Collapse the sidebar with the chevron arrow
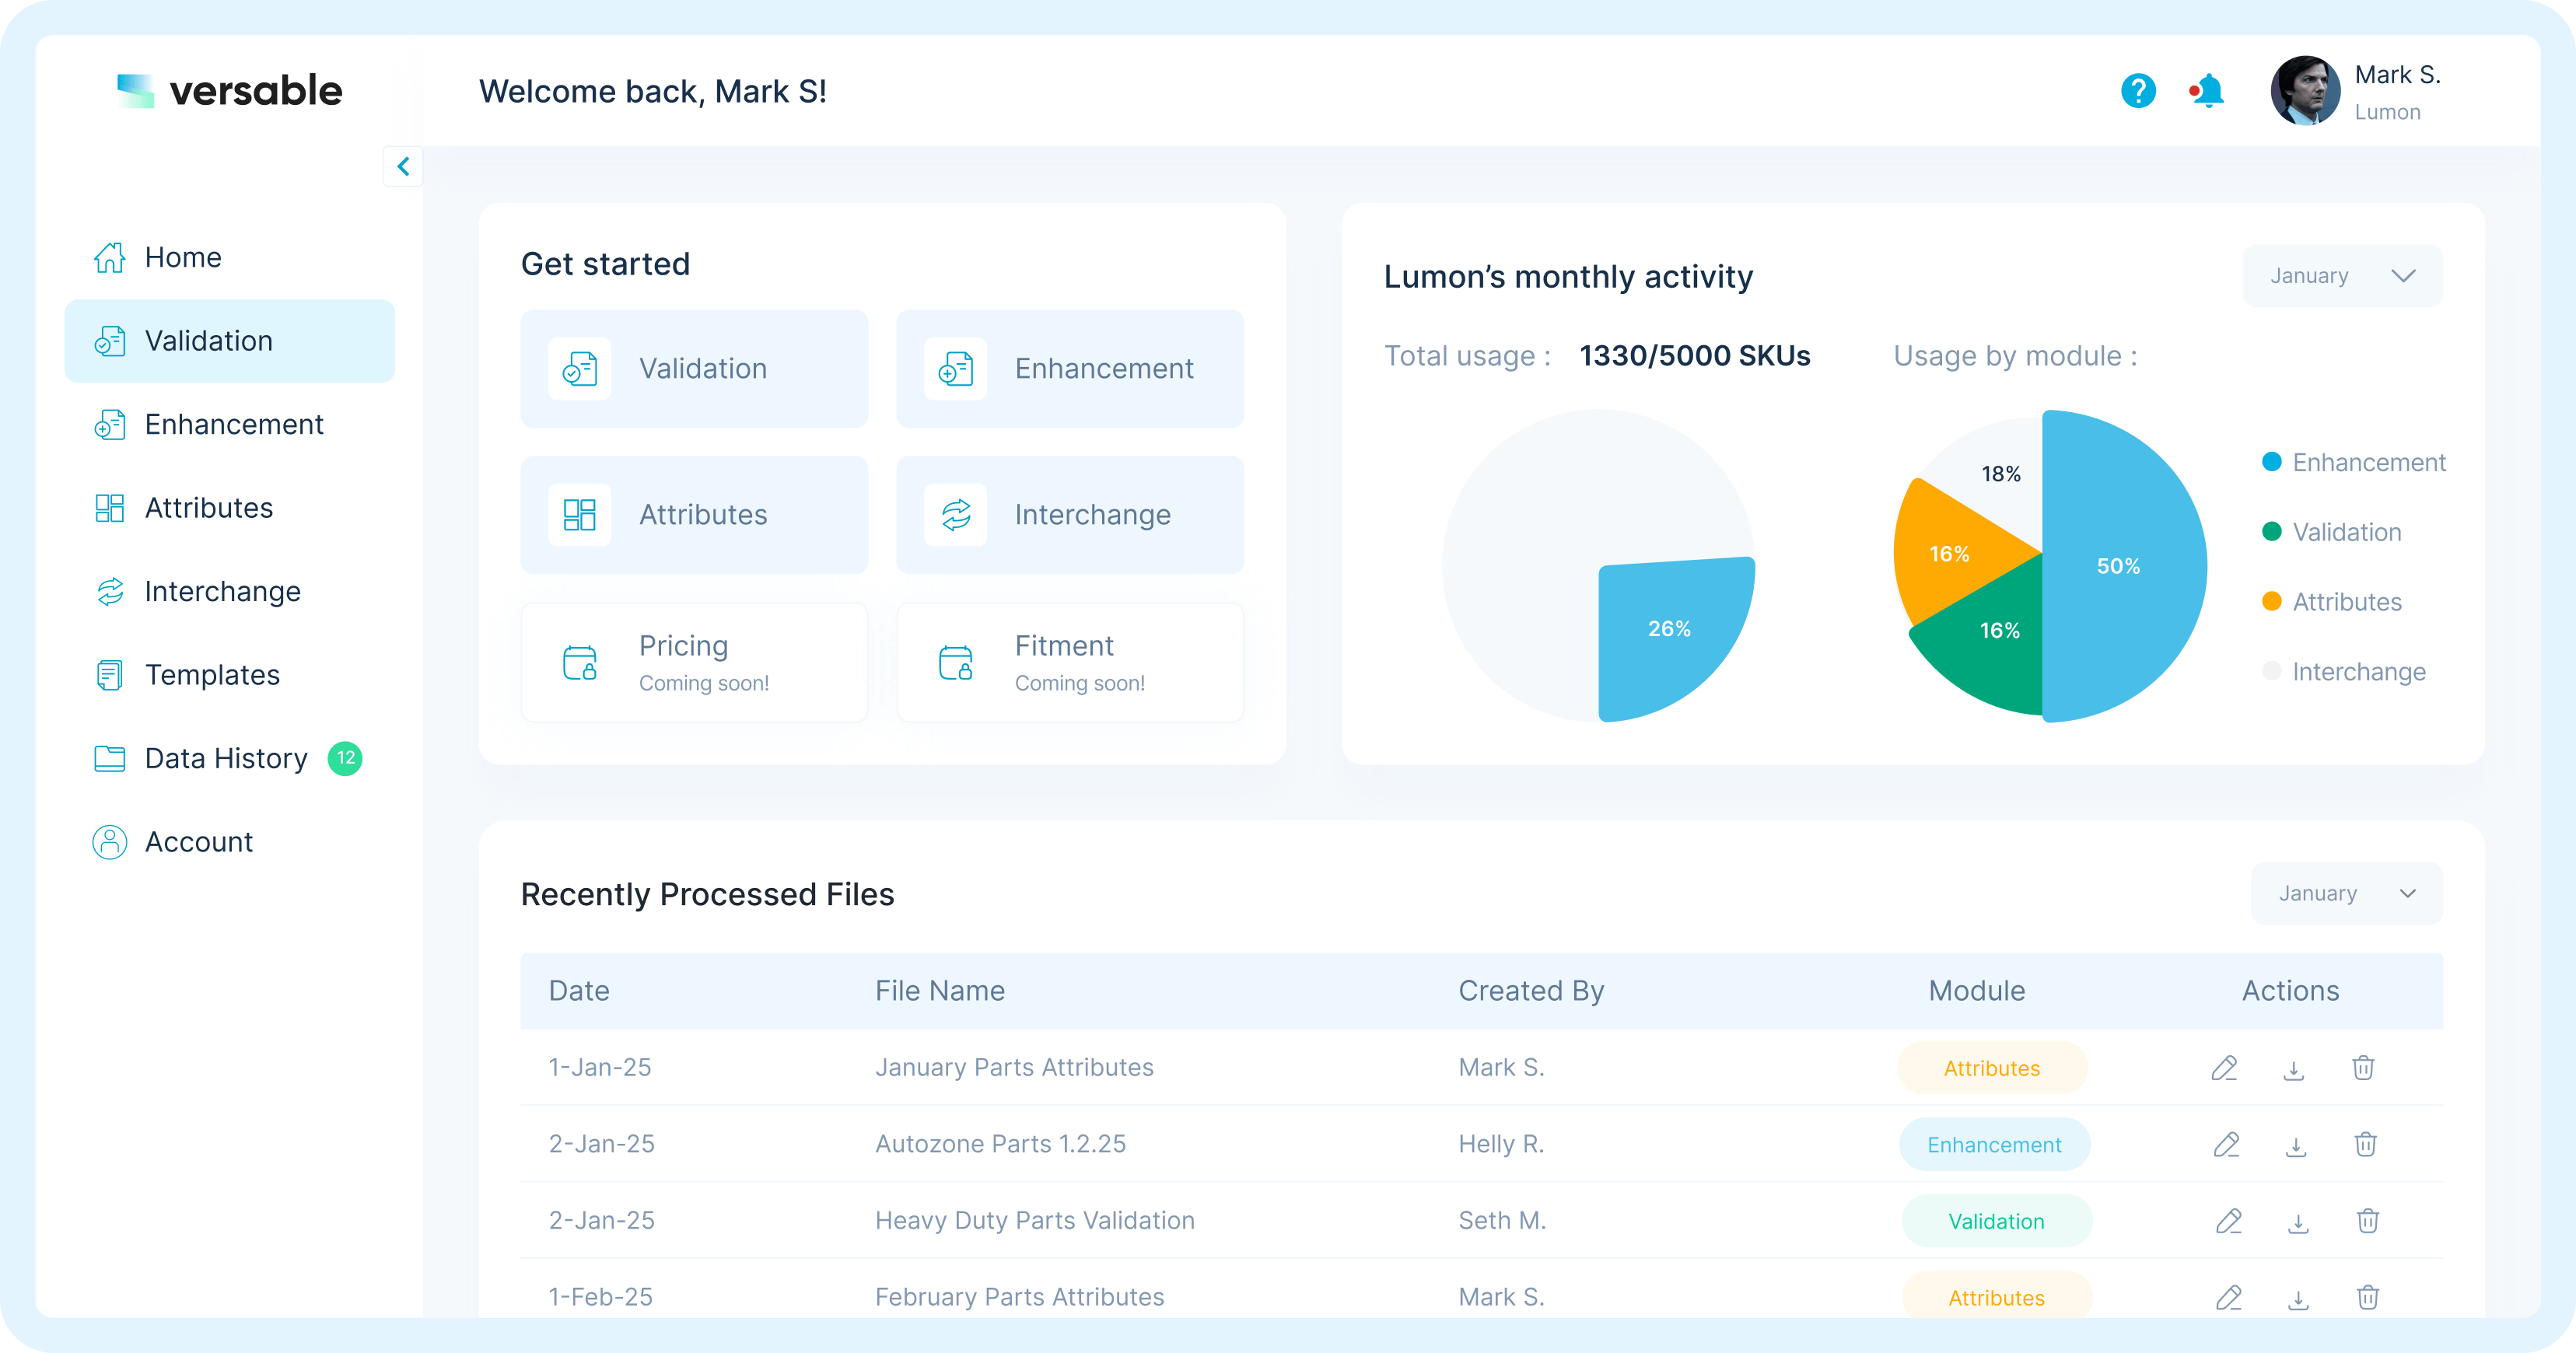This screenshot has width=2576, height=1353. click(403, 166)
